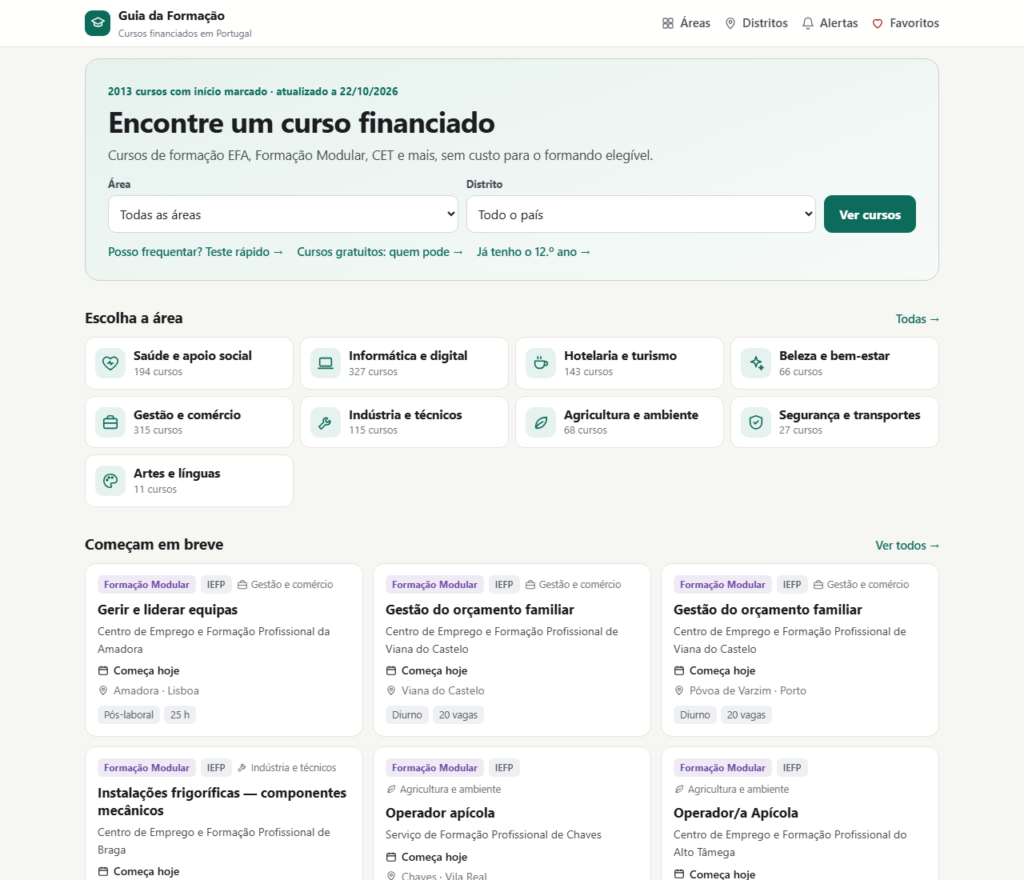Select the Artes e línguas palette icon

tap(110, 481)
